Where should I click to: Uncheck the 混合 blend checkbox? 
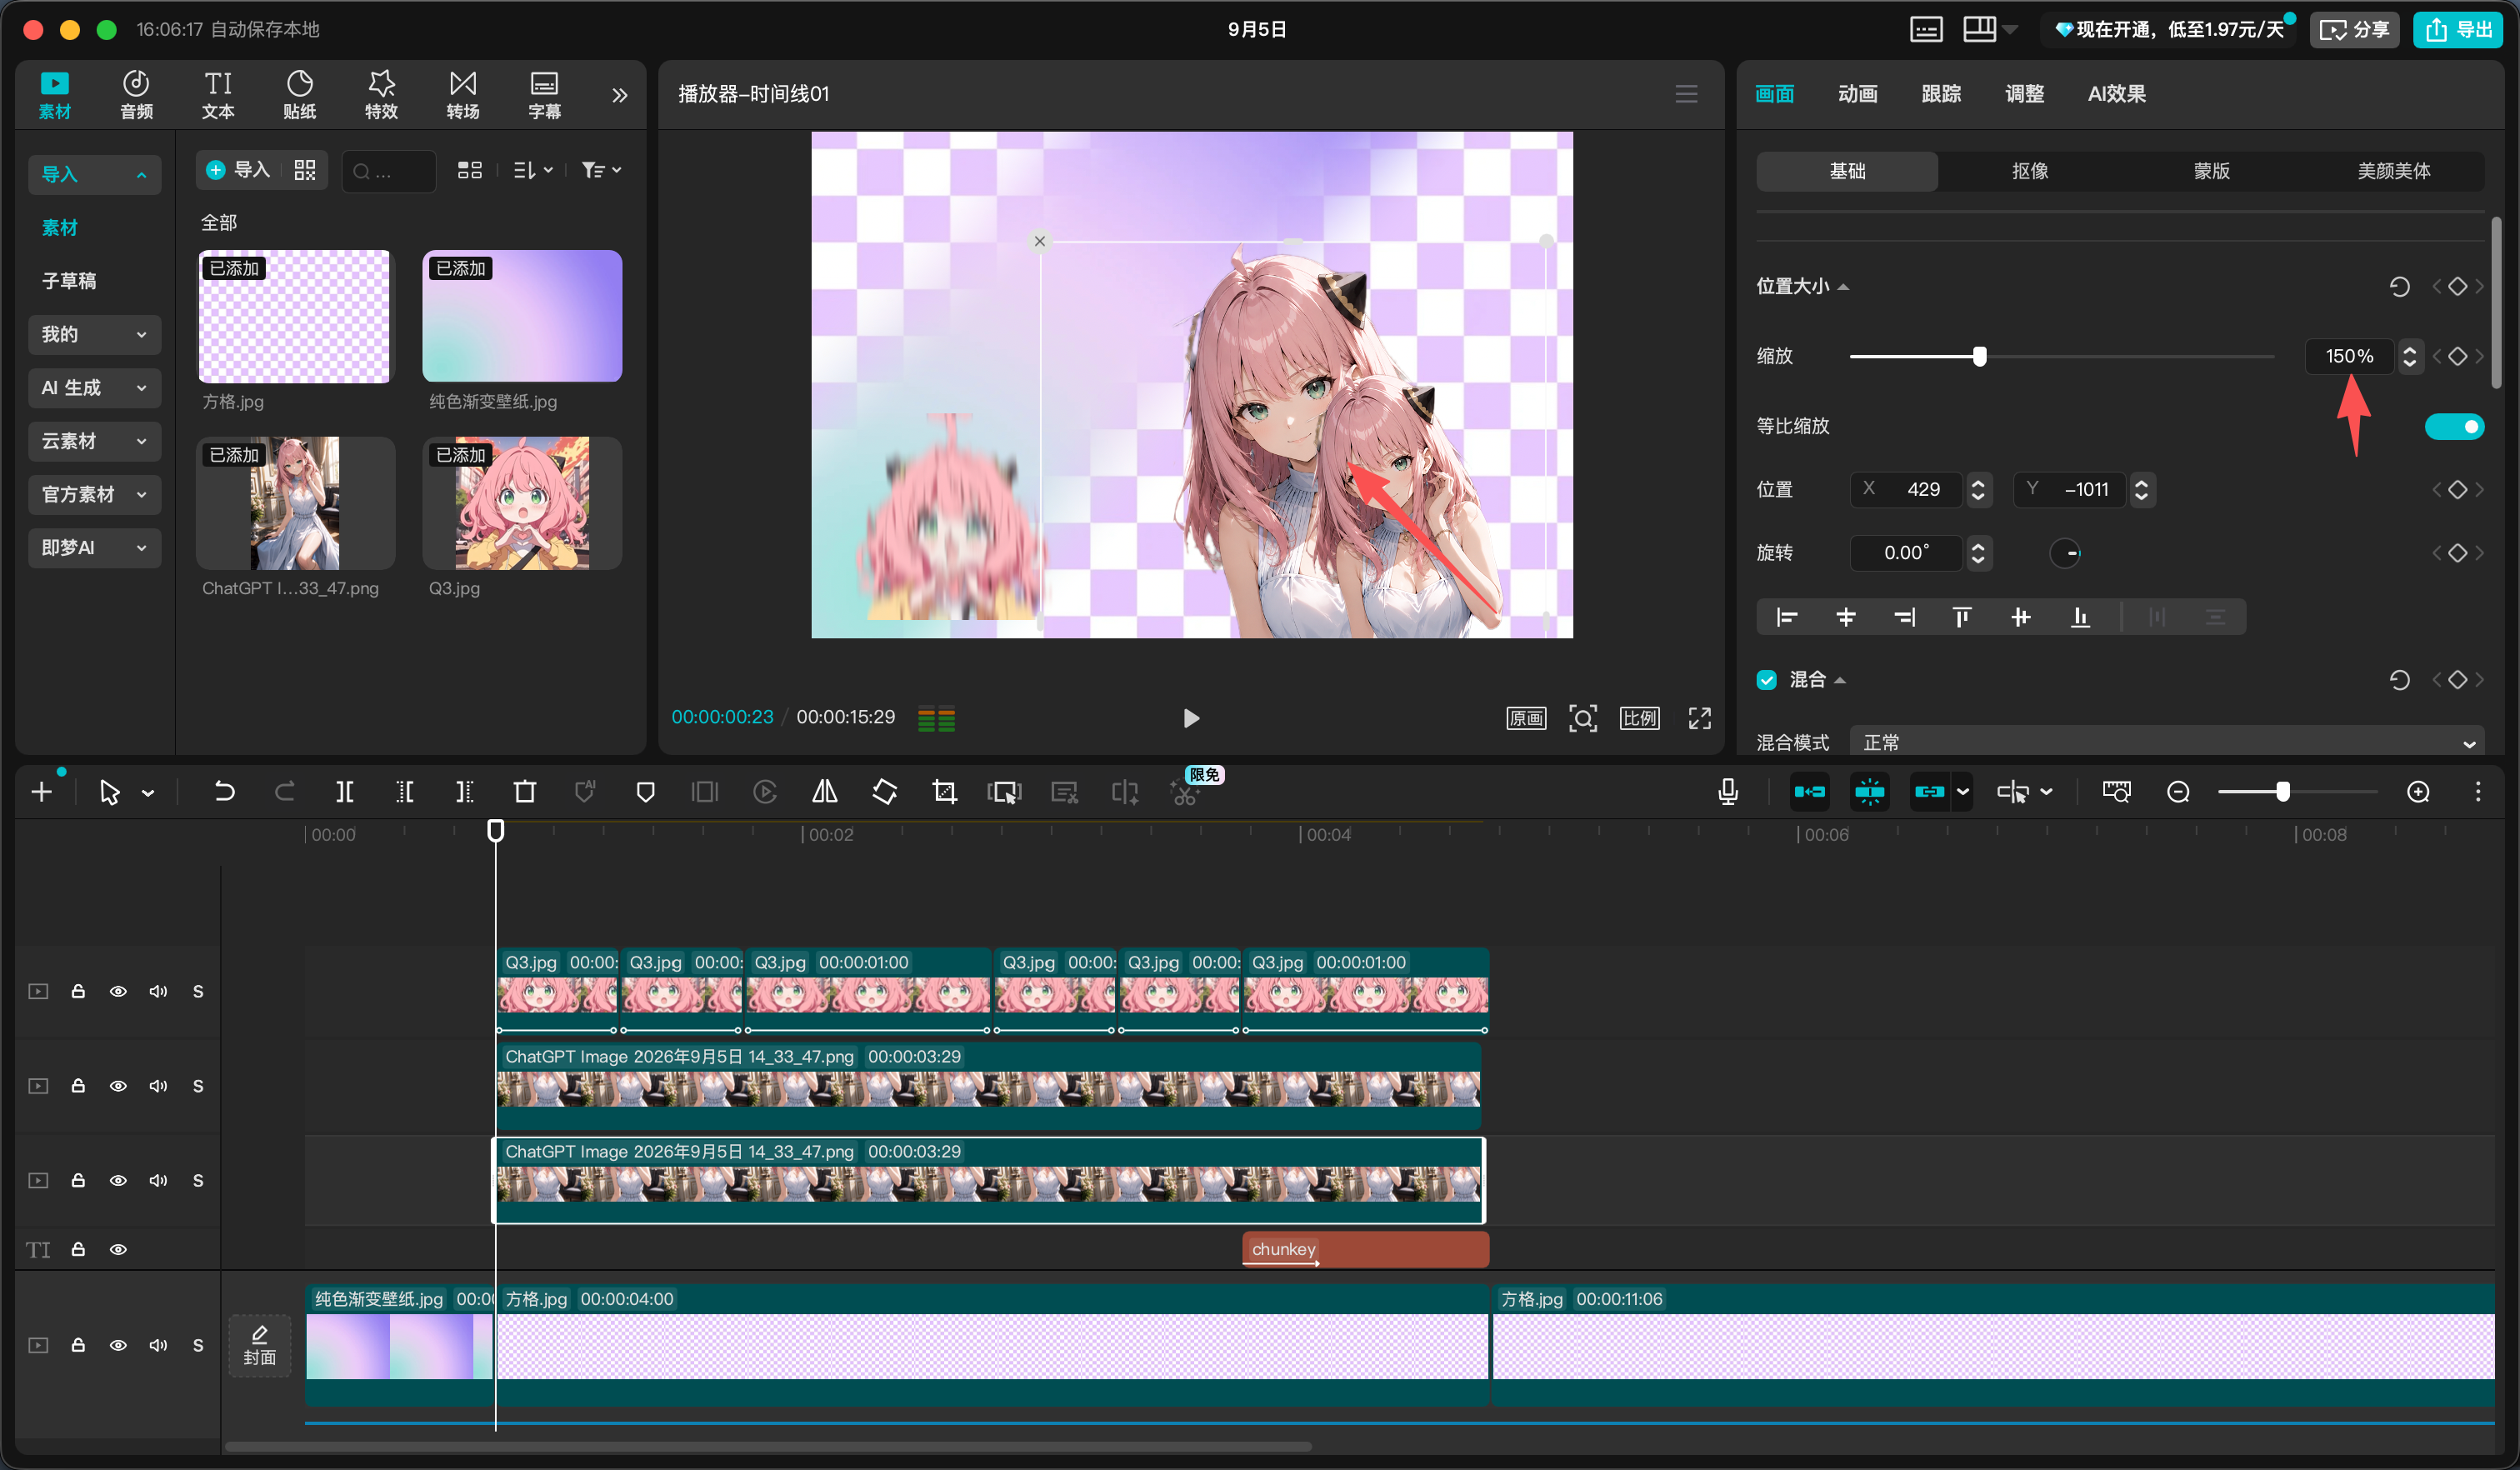pos(1767,680)
